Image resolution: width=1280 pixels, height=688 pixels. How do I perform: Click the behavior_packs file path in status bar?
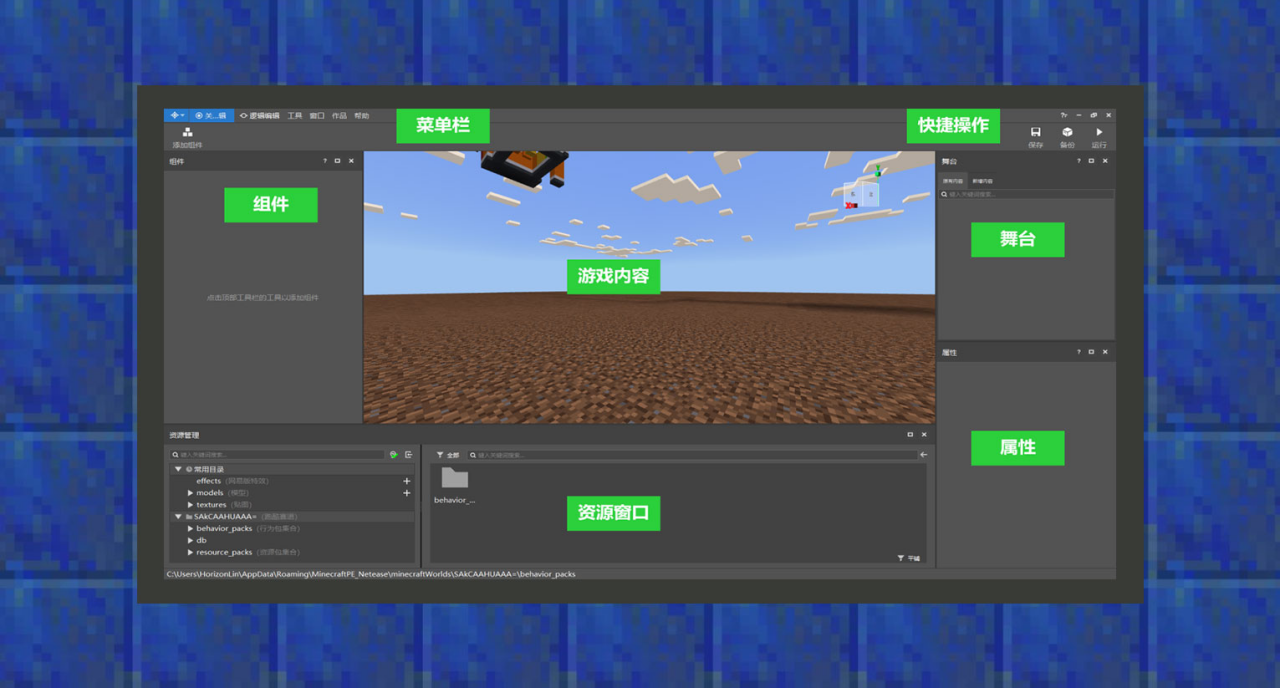point(371,574)
